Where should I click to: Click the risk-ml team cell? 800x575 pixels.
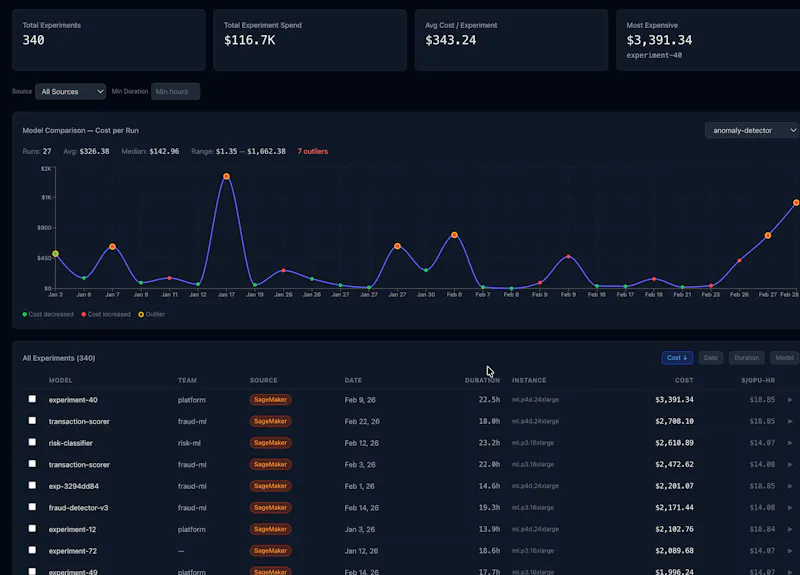[x=189, y=443]
